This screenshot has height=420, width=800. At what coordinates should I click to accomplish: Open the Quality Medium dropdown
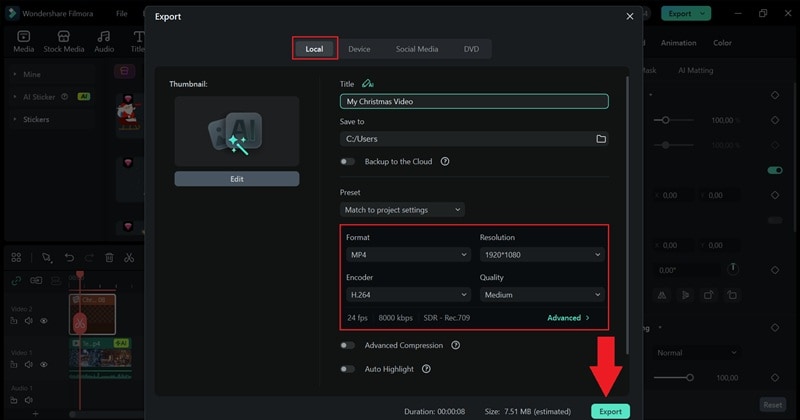pyautogui.click(x=542, y=294)
